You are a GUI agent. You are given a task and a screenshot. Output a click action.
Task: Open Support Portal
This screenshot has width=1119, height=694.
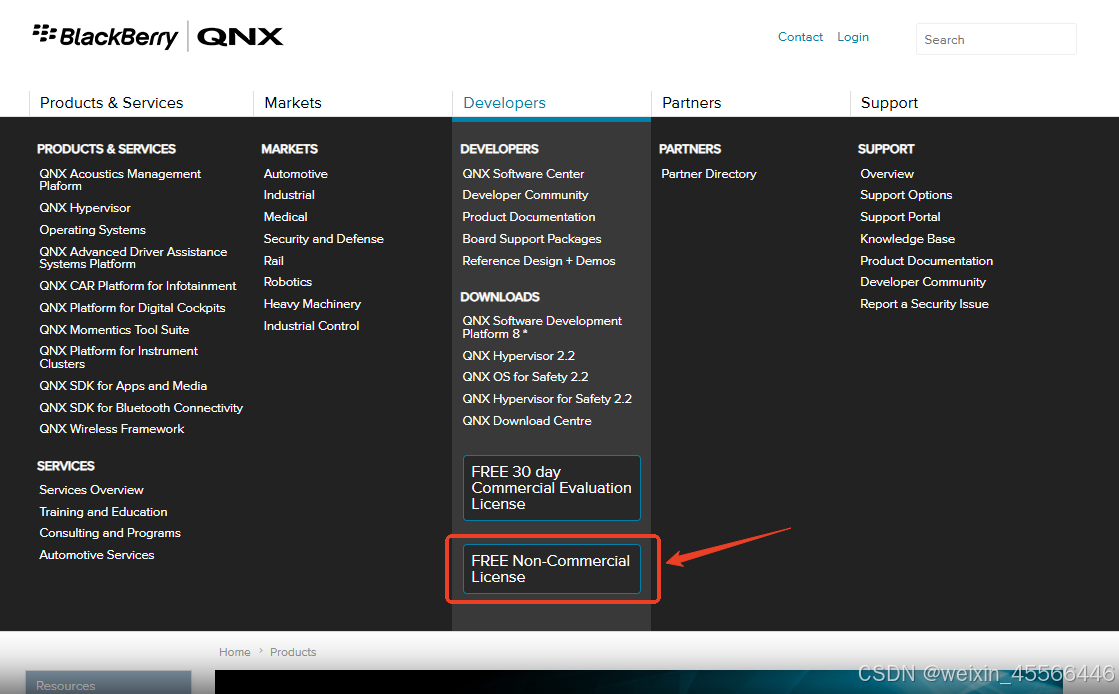900,216
